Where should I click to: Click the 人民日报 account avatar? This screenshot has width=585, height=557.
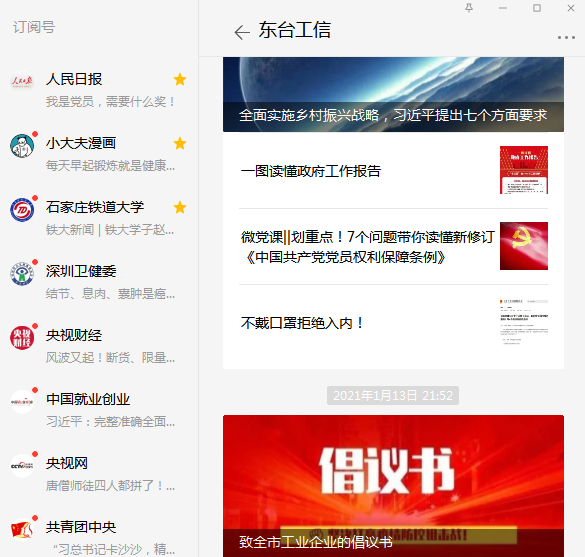coord(22,82)
